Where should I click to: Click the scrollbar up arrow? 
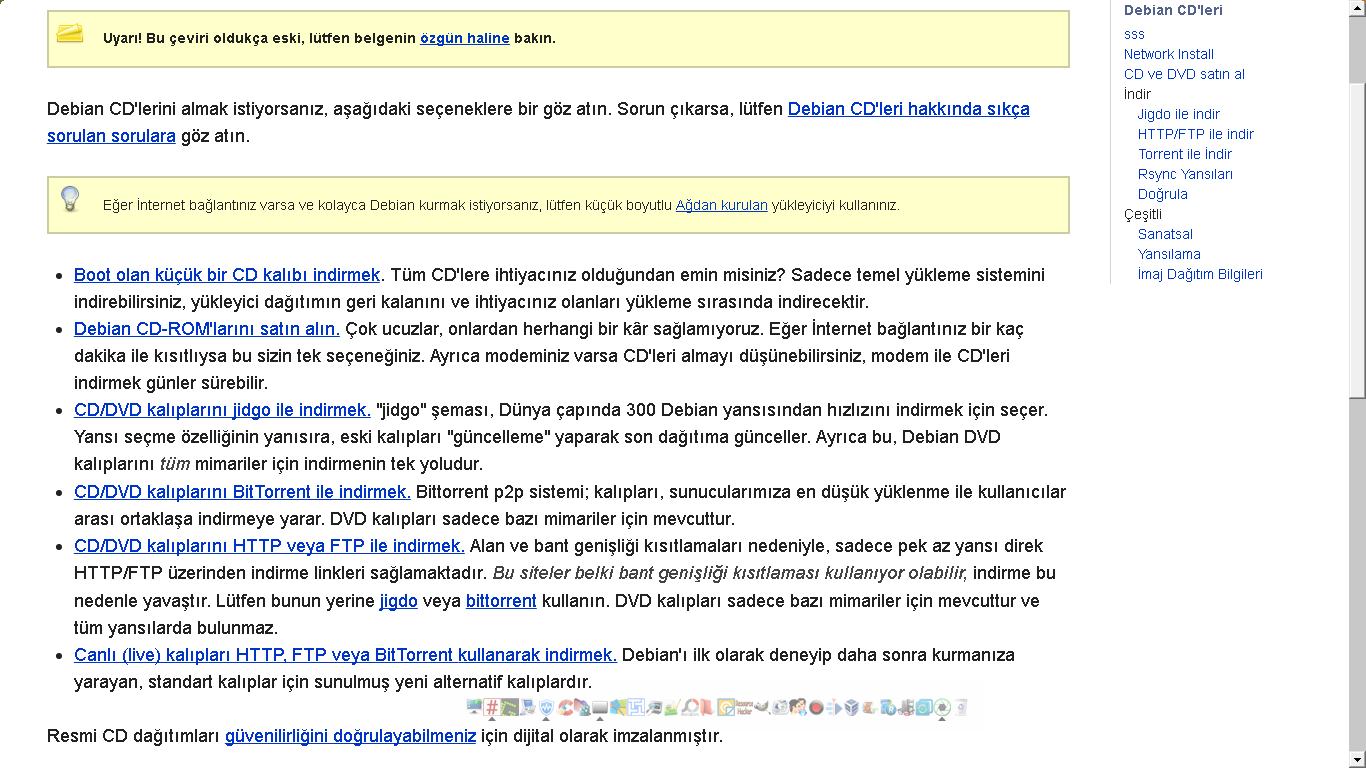coord(1357,7)
